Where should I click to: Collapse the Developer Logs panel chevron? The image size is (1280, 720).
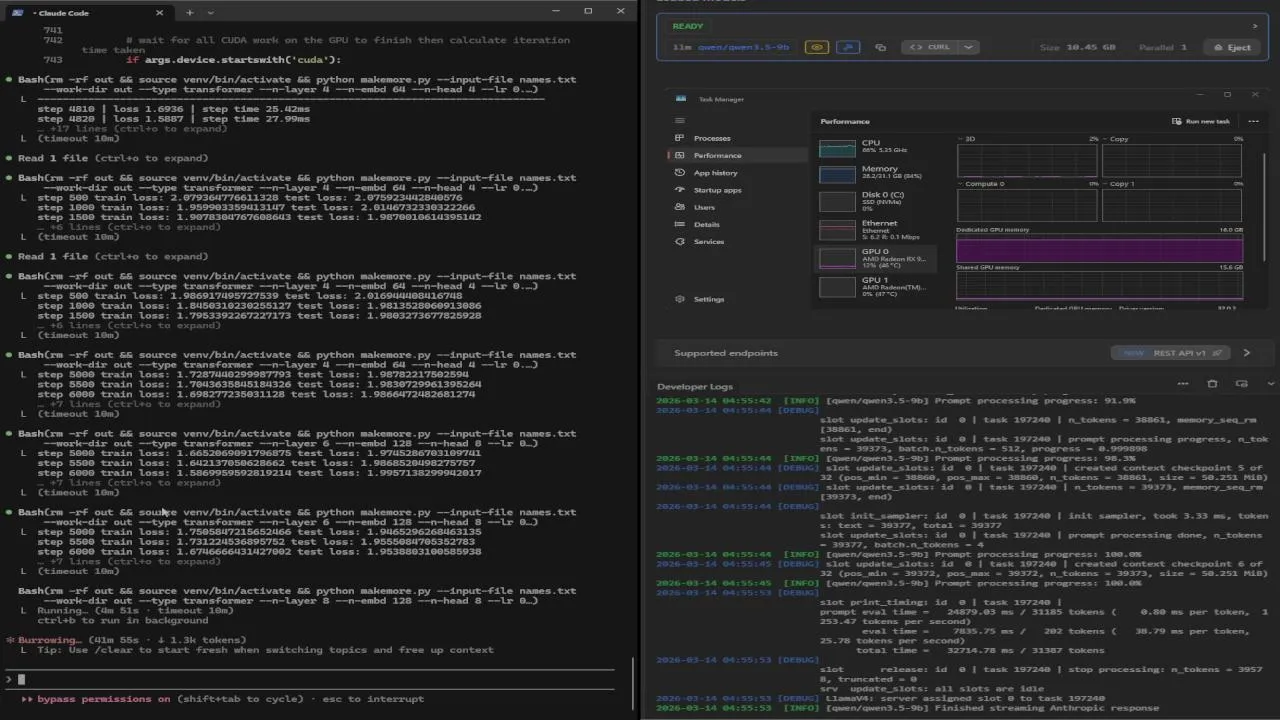[x=1271, y=384]
